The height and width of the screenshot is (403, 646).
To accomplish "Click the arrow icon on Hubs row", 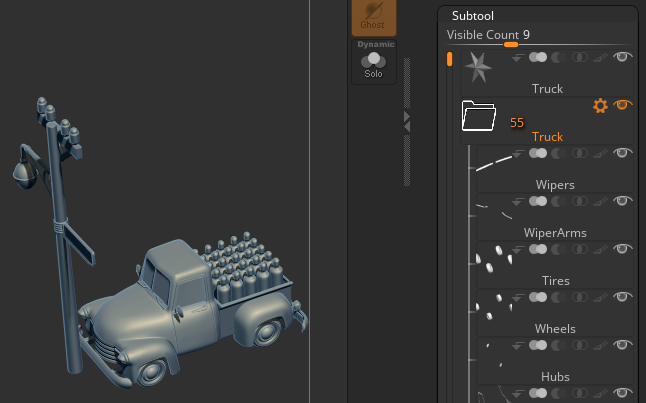I will 518,346.
